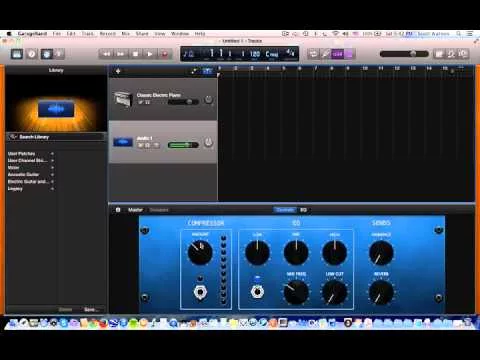Adjust pan knob on Classic Electric Piano track
Image resolution: width=480 pixels, height=360 pixels.
pyautogui.click(x=208, y=99)
